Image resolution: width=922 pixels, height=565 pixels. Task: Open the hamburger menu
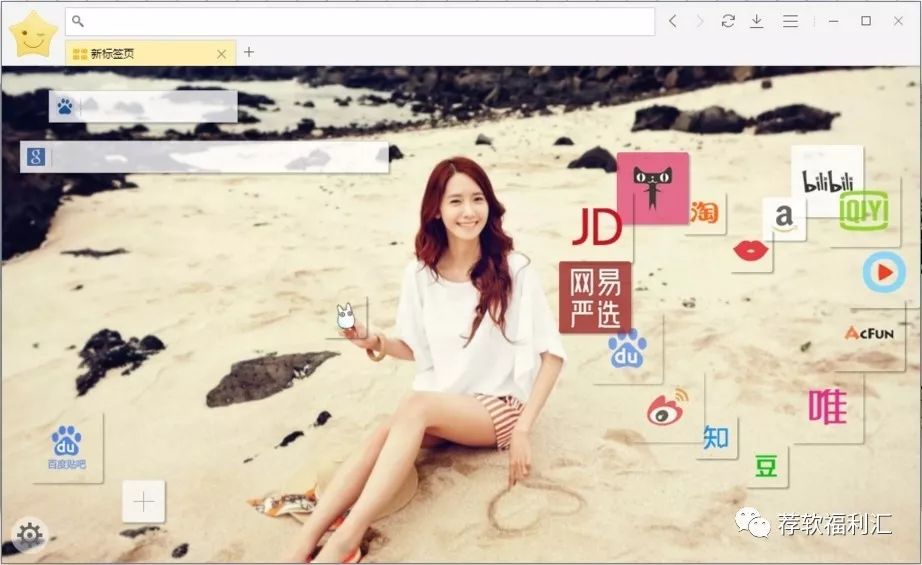point(790,21)
